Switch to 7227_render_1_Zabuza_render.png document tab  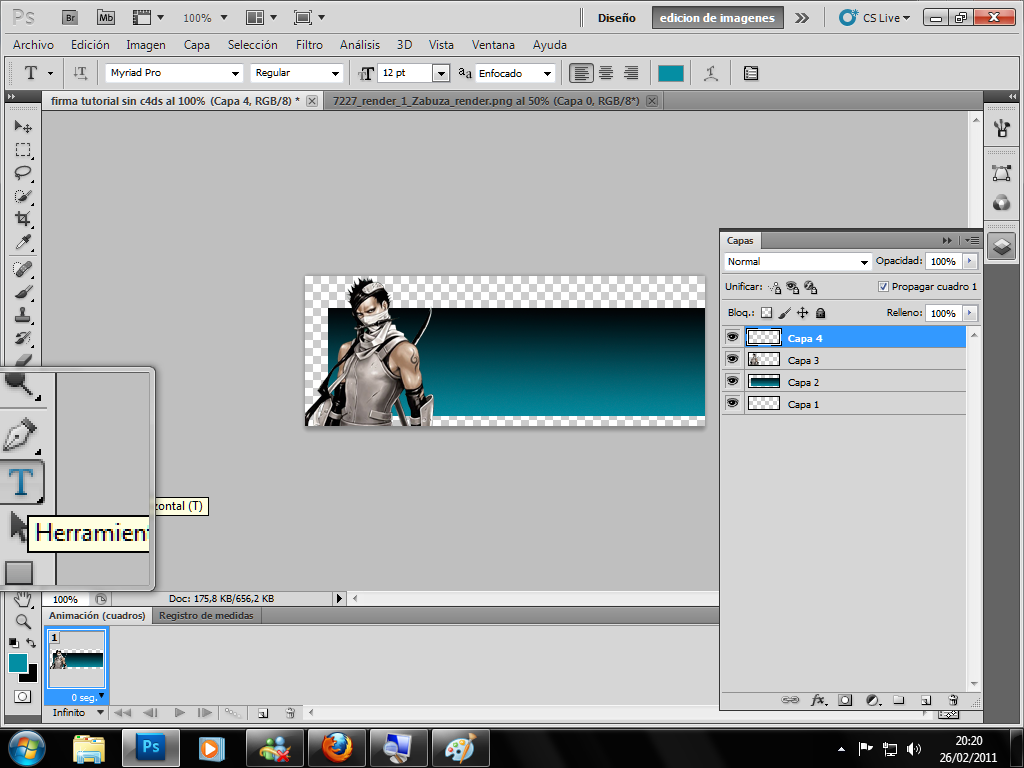[486, 101]
